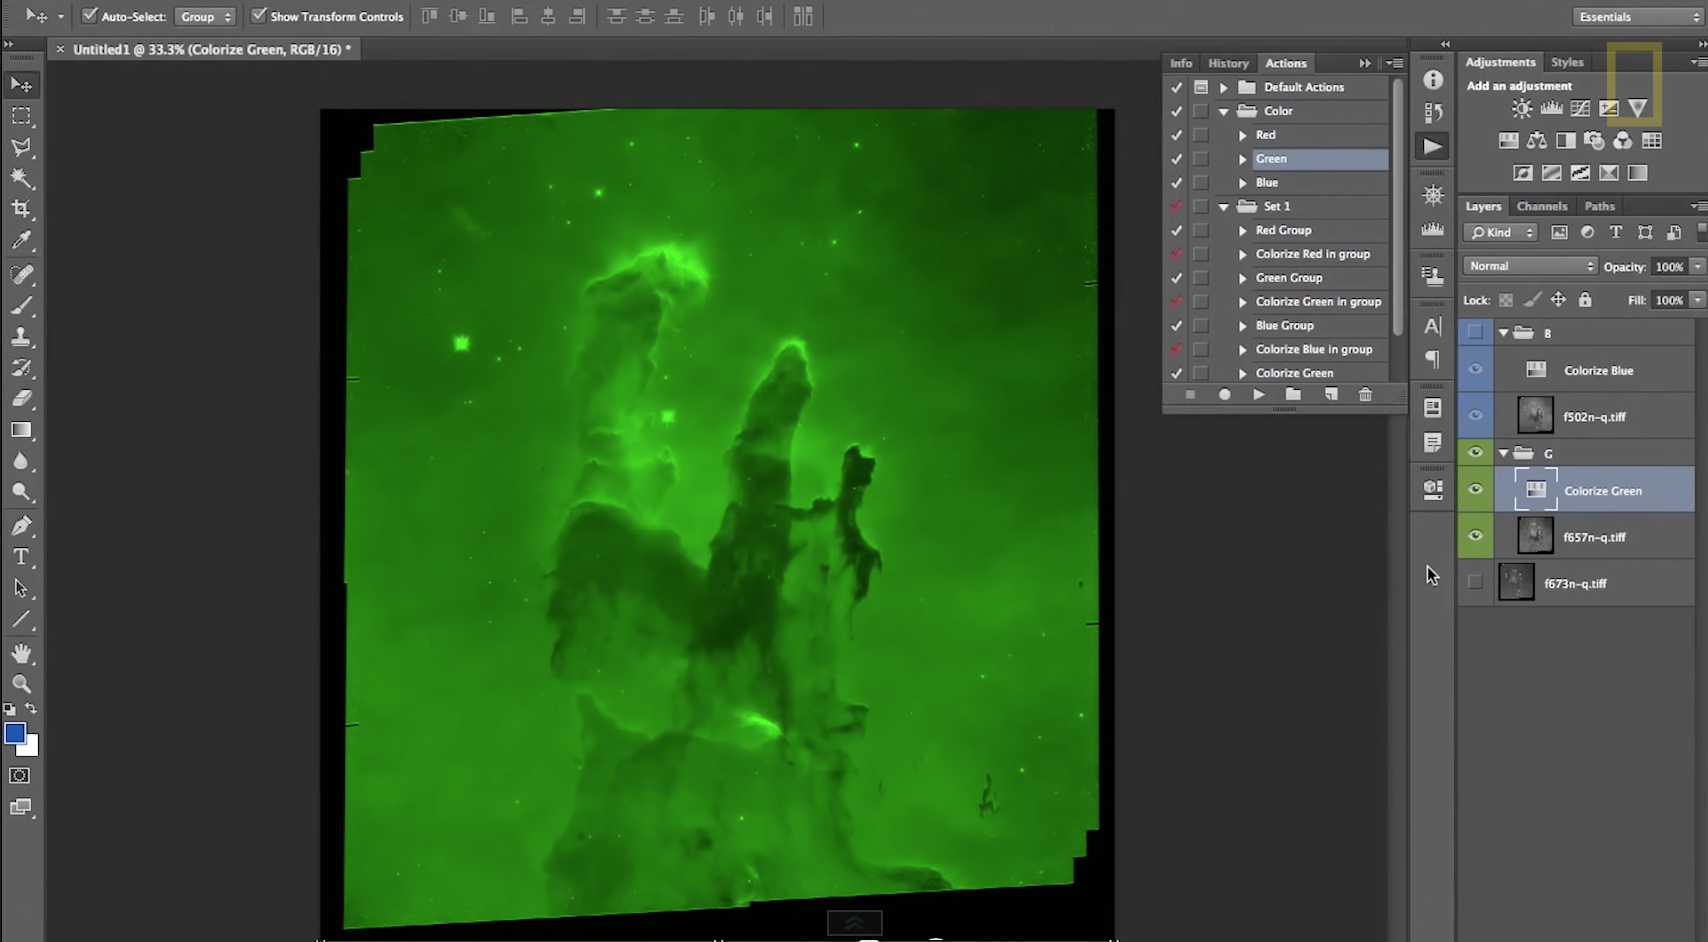Select the Crop tool
This screenshot has width=1708, height=942.
coord(21,209)
